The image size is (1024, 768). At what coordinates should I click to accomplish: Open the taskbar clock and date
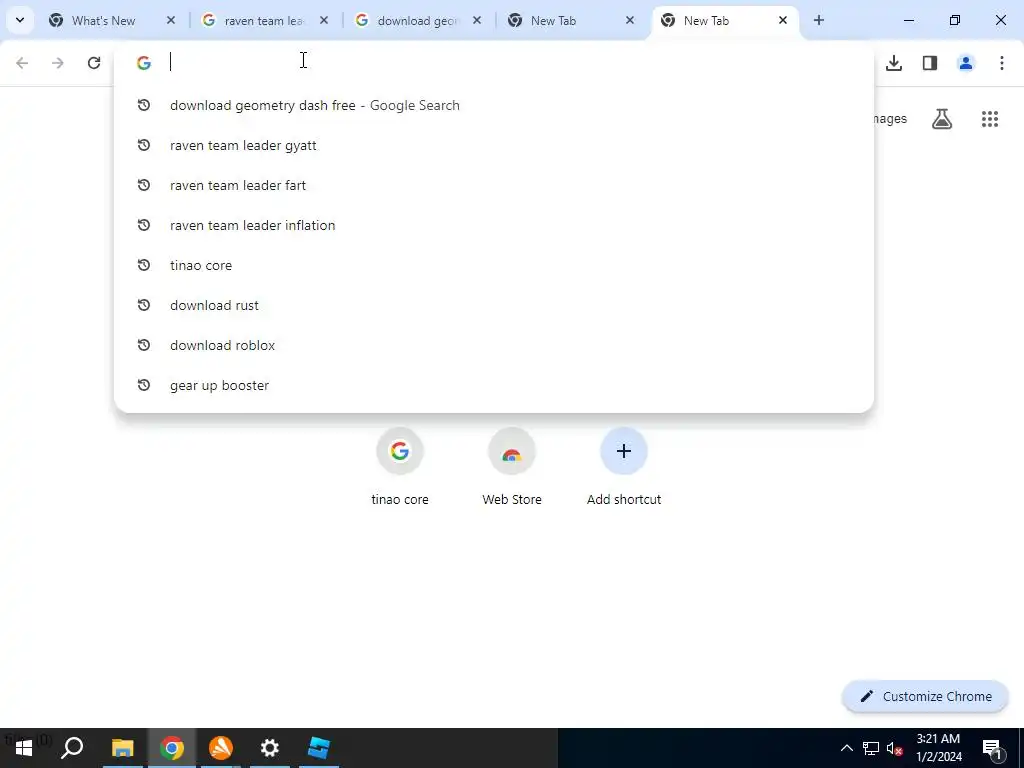tap(938, 748)
